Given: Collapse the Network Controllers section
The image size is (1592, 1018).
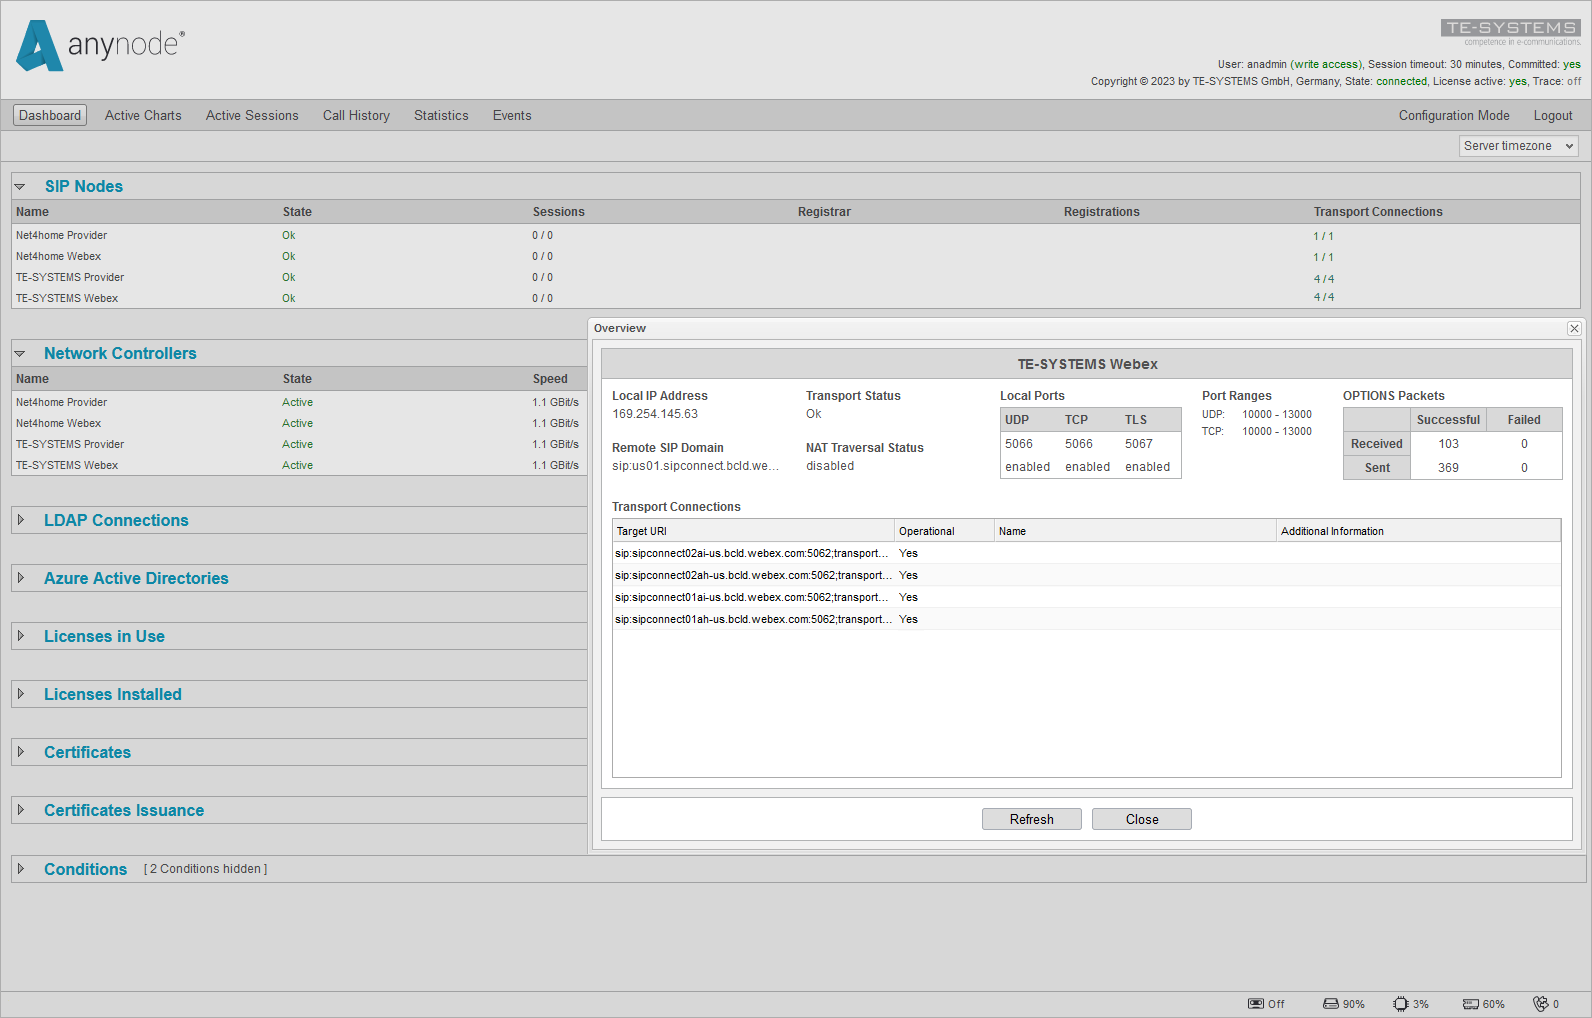Looking at the screenshot, I should pyautogui.click(x=19, y=354).
